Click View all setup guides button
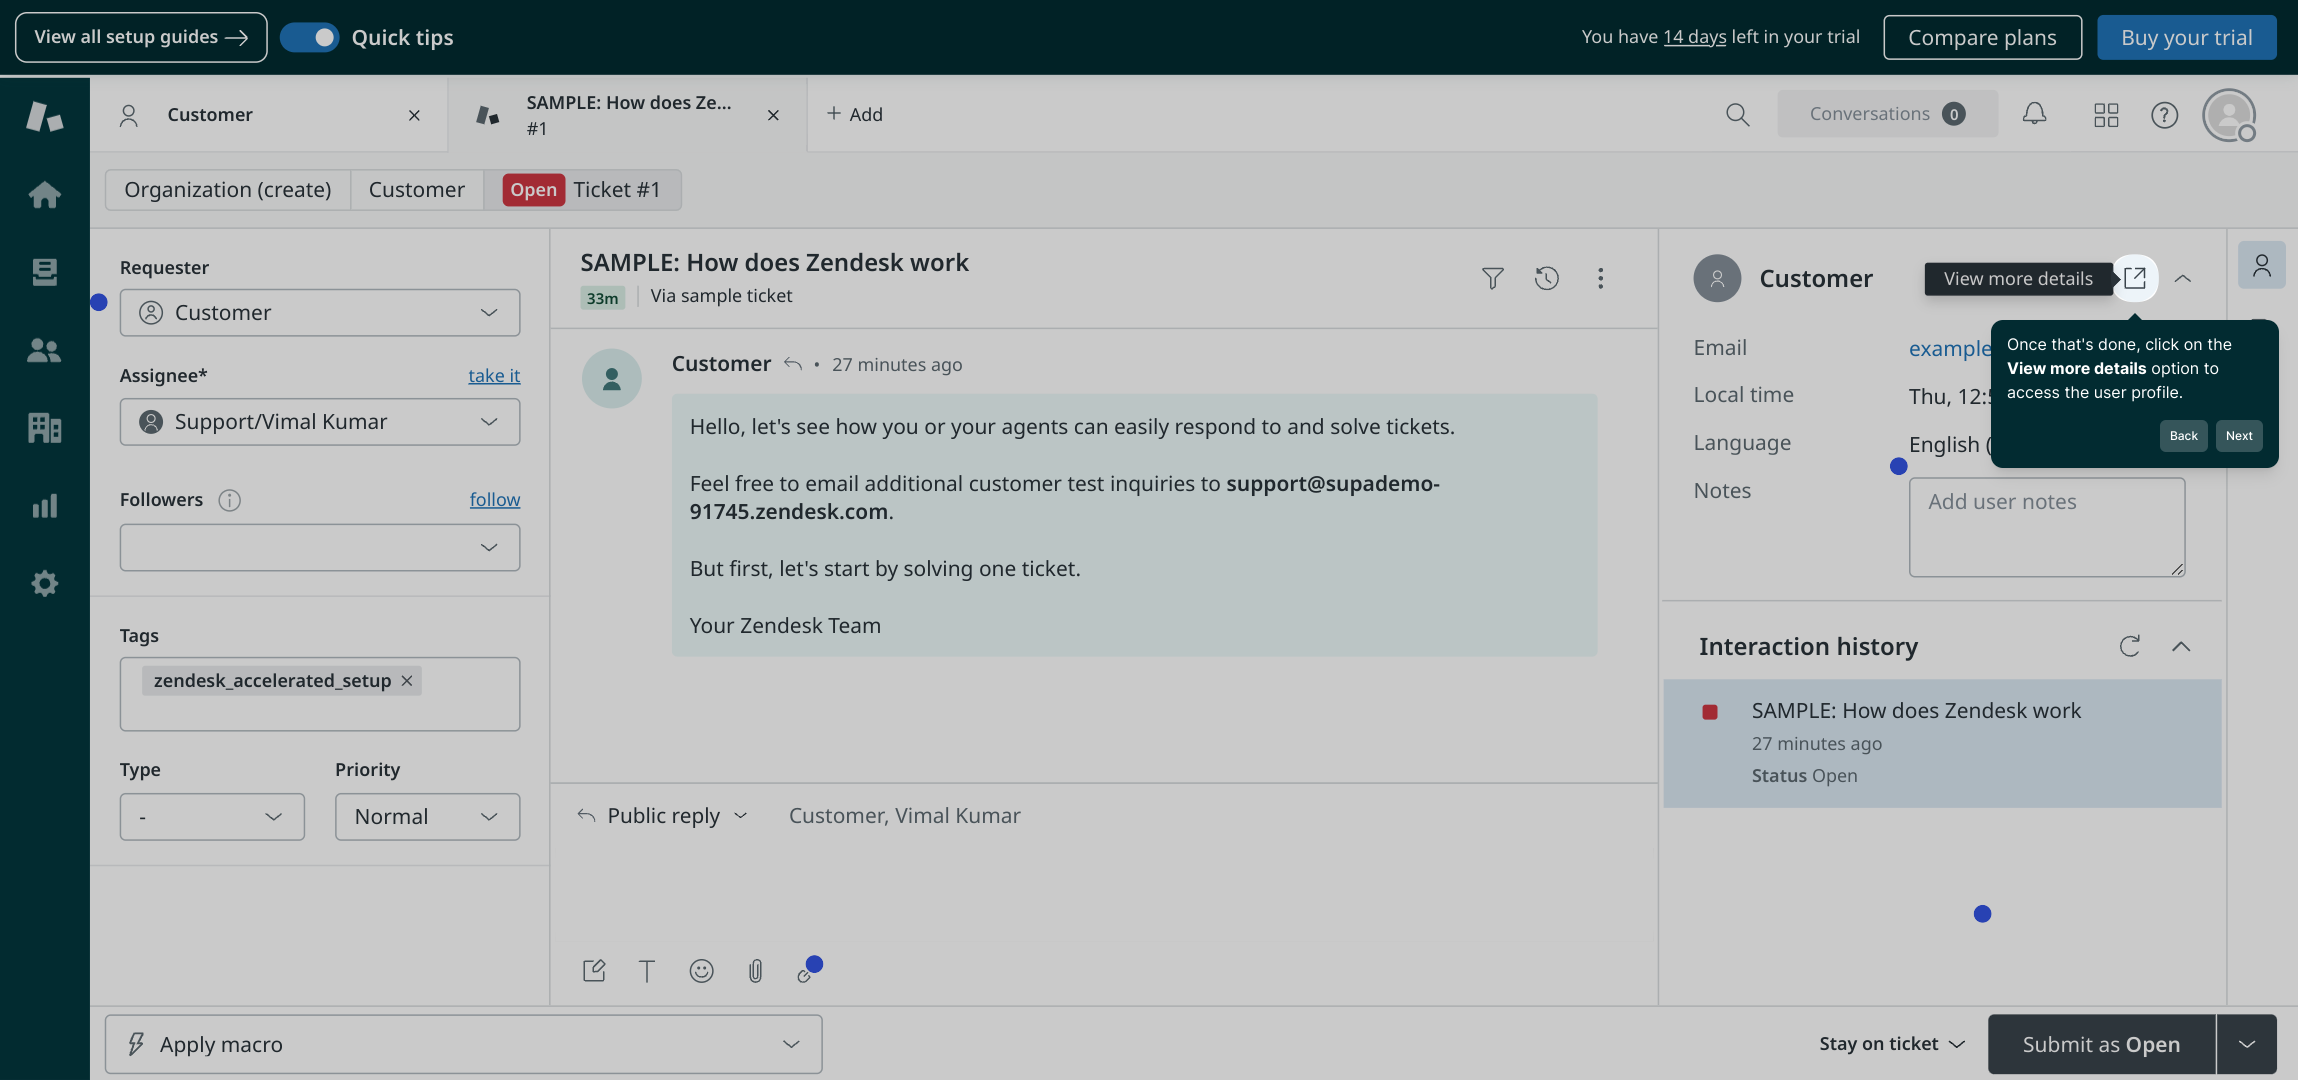2298x1080 pixels. pyautogui.click(x=141, y=37)
